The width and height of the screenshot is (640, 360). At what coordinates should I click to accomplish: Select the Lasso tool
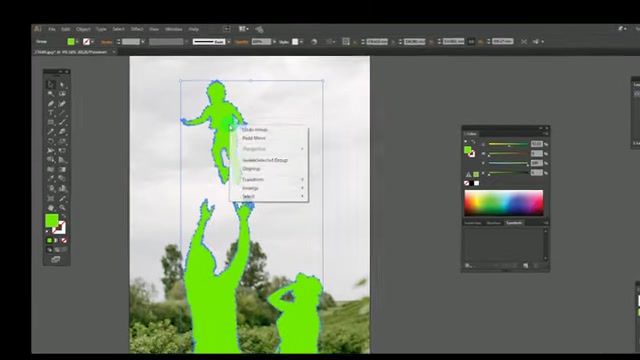[x=62, y=93]
